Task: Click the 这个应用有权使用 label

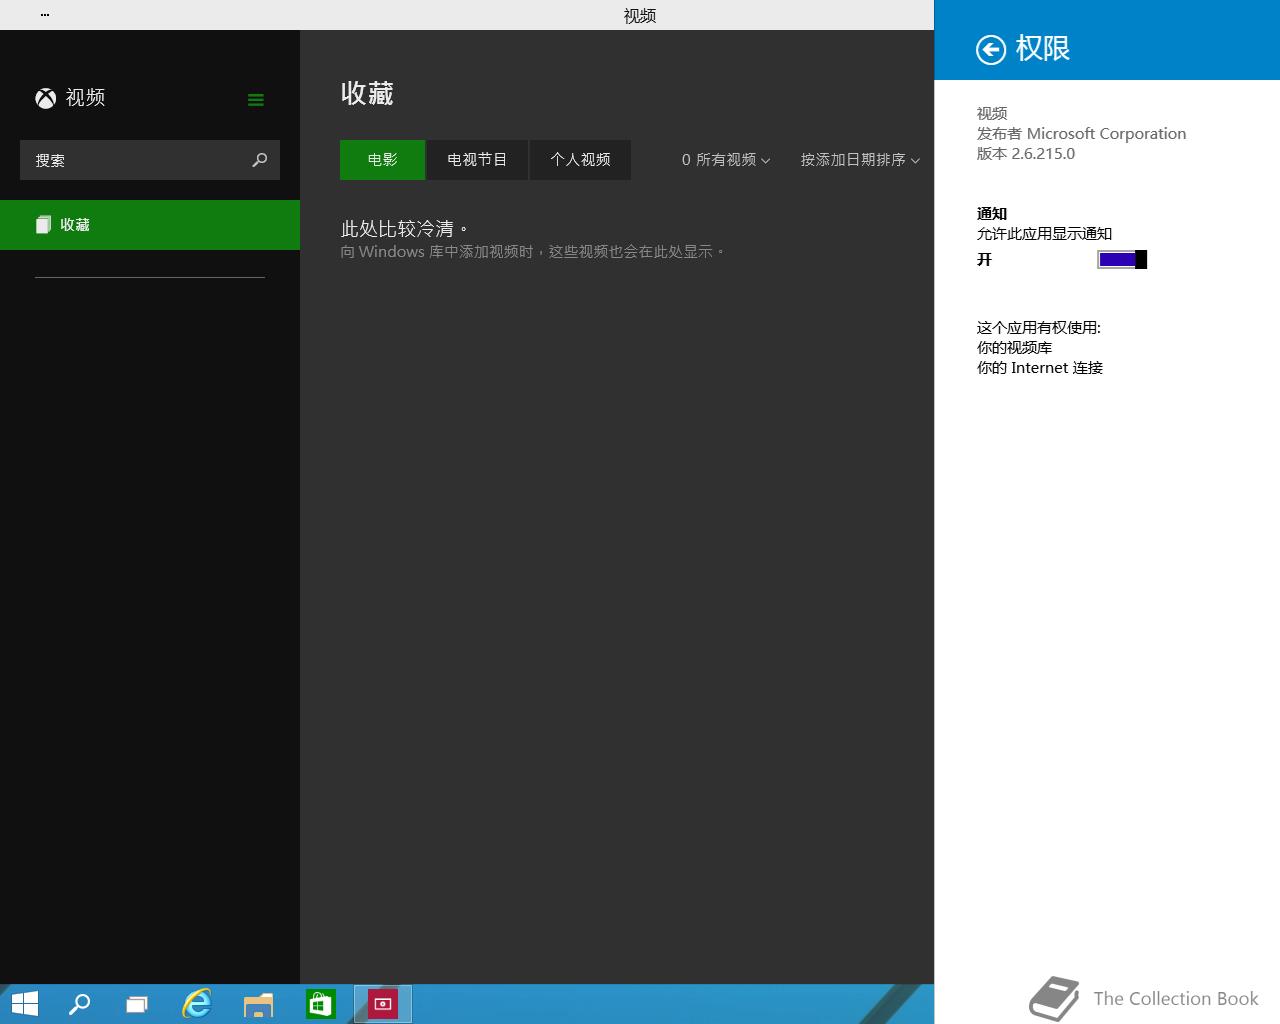Action: [1038, 328]
